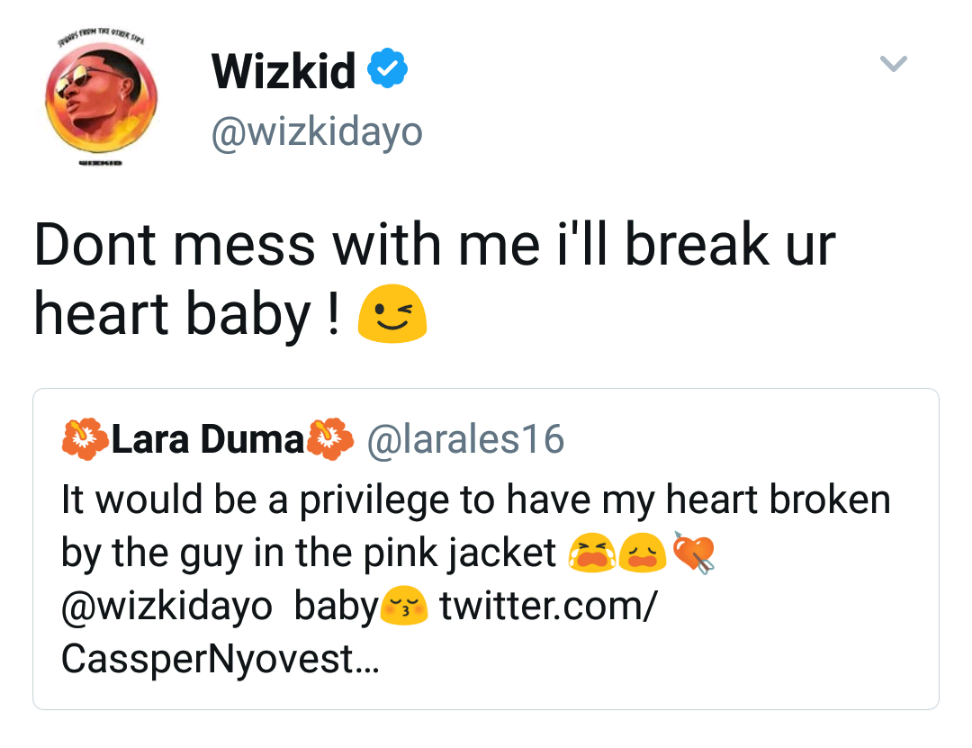The height and width of the screenshot is (748, 972).
Task: Click the loudly crying emoji in quoted tweet
Action: click(x=592, y=553)
